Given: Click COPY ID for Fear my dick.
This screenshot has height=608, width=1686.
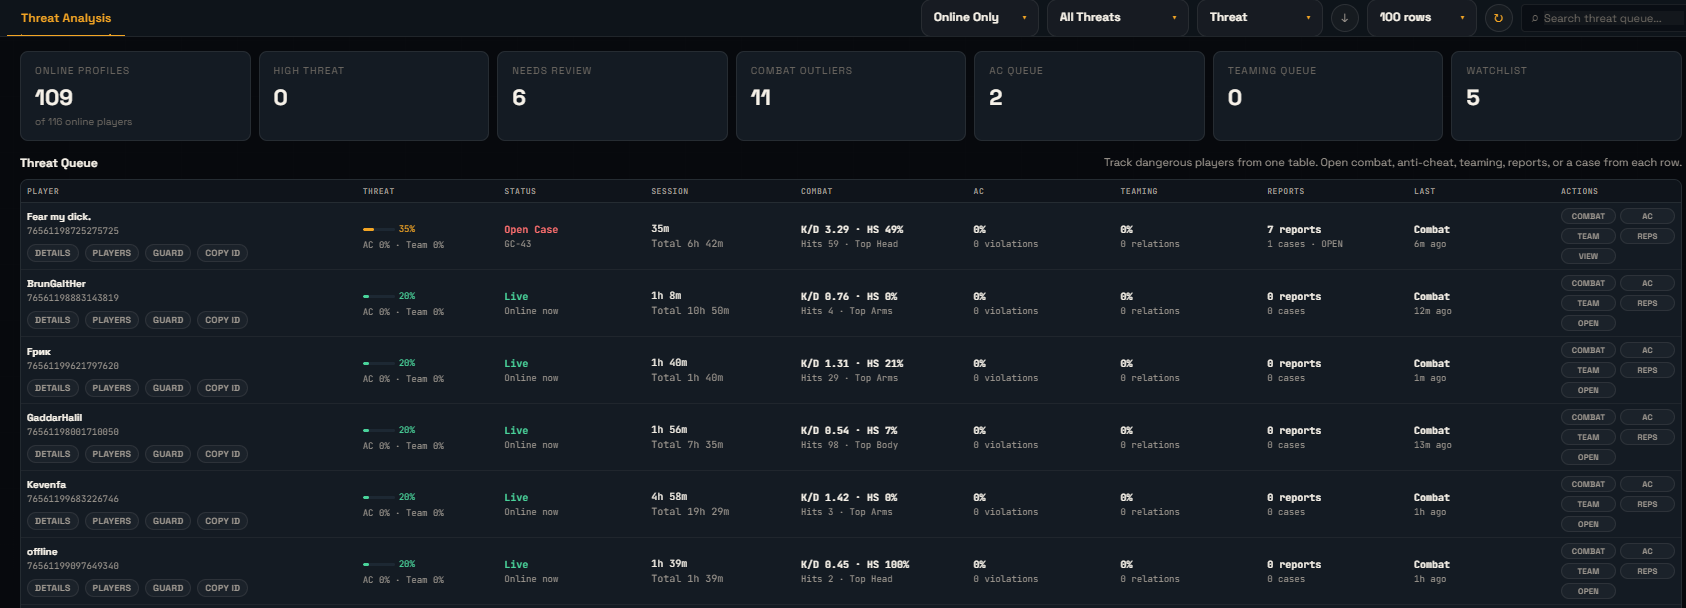Looking at the screenshot, I should 222,253.
